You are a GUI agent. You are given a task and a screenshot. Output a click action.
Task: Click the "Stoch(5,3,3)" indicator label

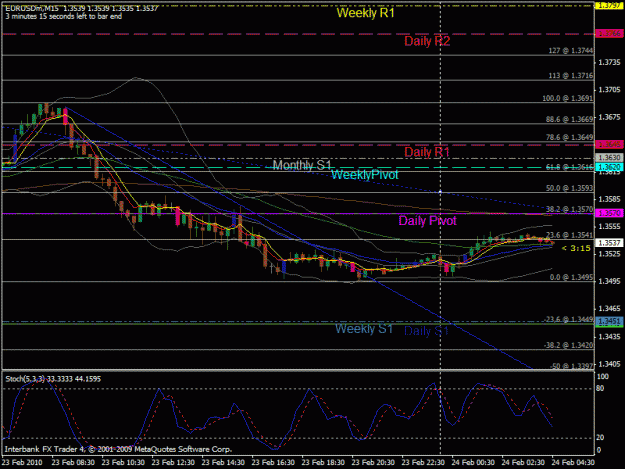pyautogui.click(x=25, y=379)
